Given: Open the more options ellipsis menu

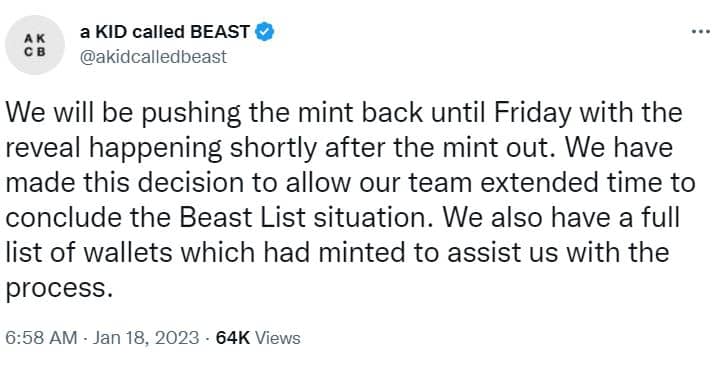Looking at the screenshot, I should click(701, 32).
